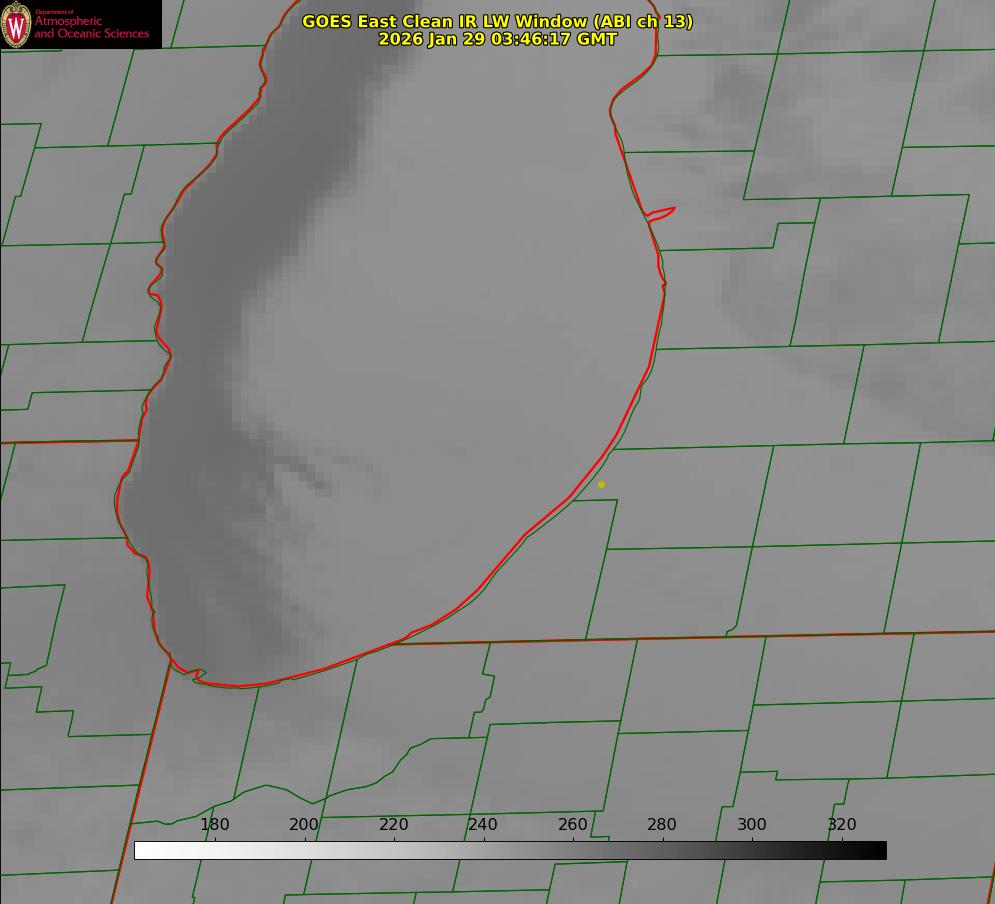Screen dimensions: 995x904
Task: Click the 240 colorbar label
Action: (483, 825)
